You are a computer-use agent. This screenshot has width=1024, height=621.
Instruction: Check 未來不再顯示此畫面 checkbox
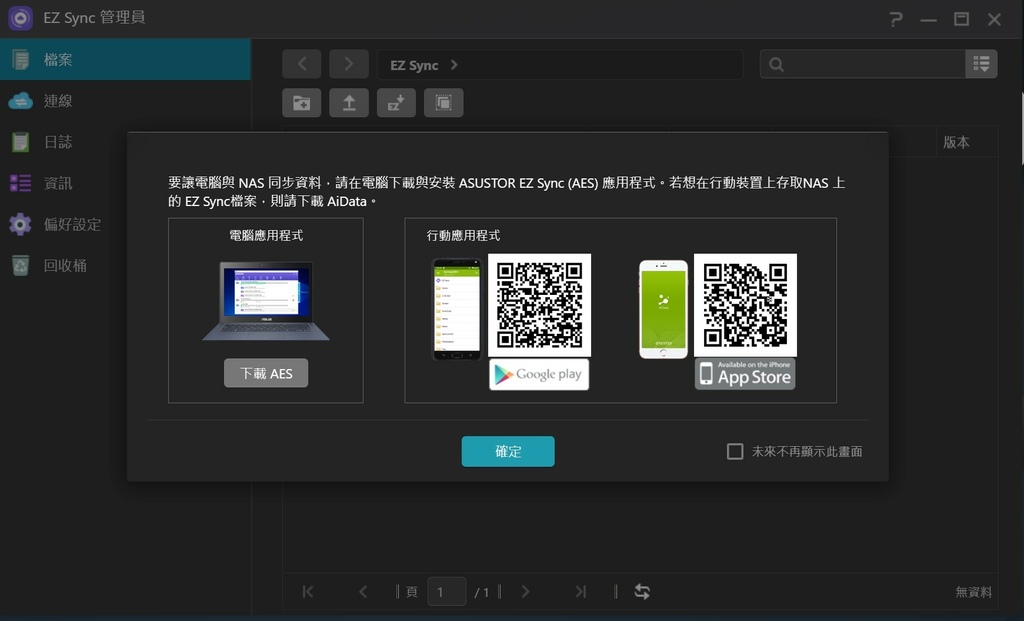[735, 451]
